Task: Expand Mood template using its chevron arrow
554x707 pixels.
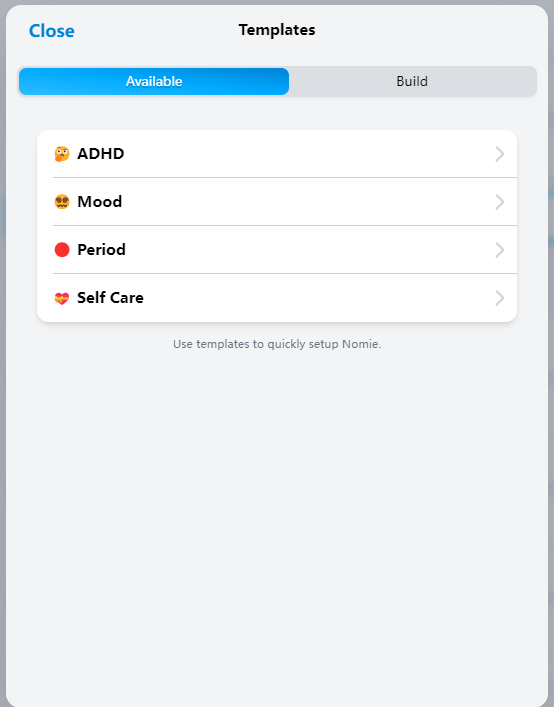Action: [x=499, y=202]
